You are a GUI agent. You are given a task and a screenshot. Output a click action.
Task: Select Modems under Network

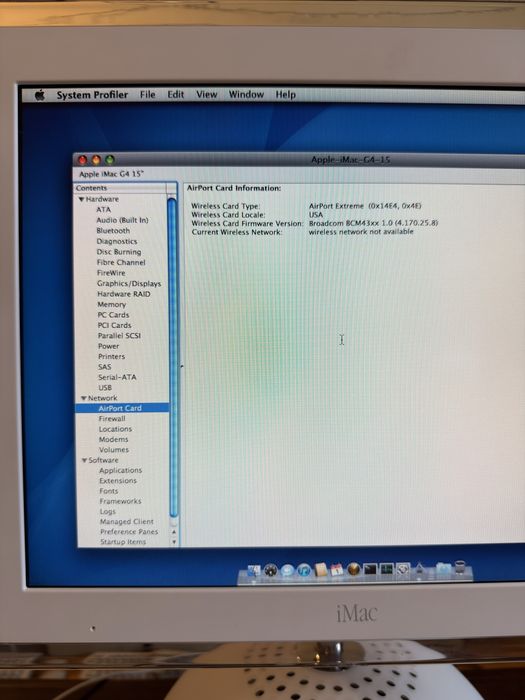113,439
